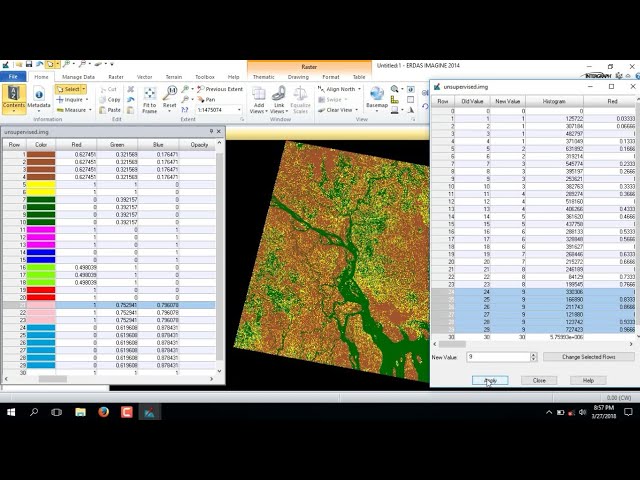Click the taskbar search icon

[x=34, y=412]
